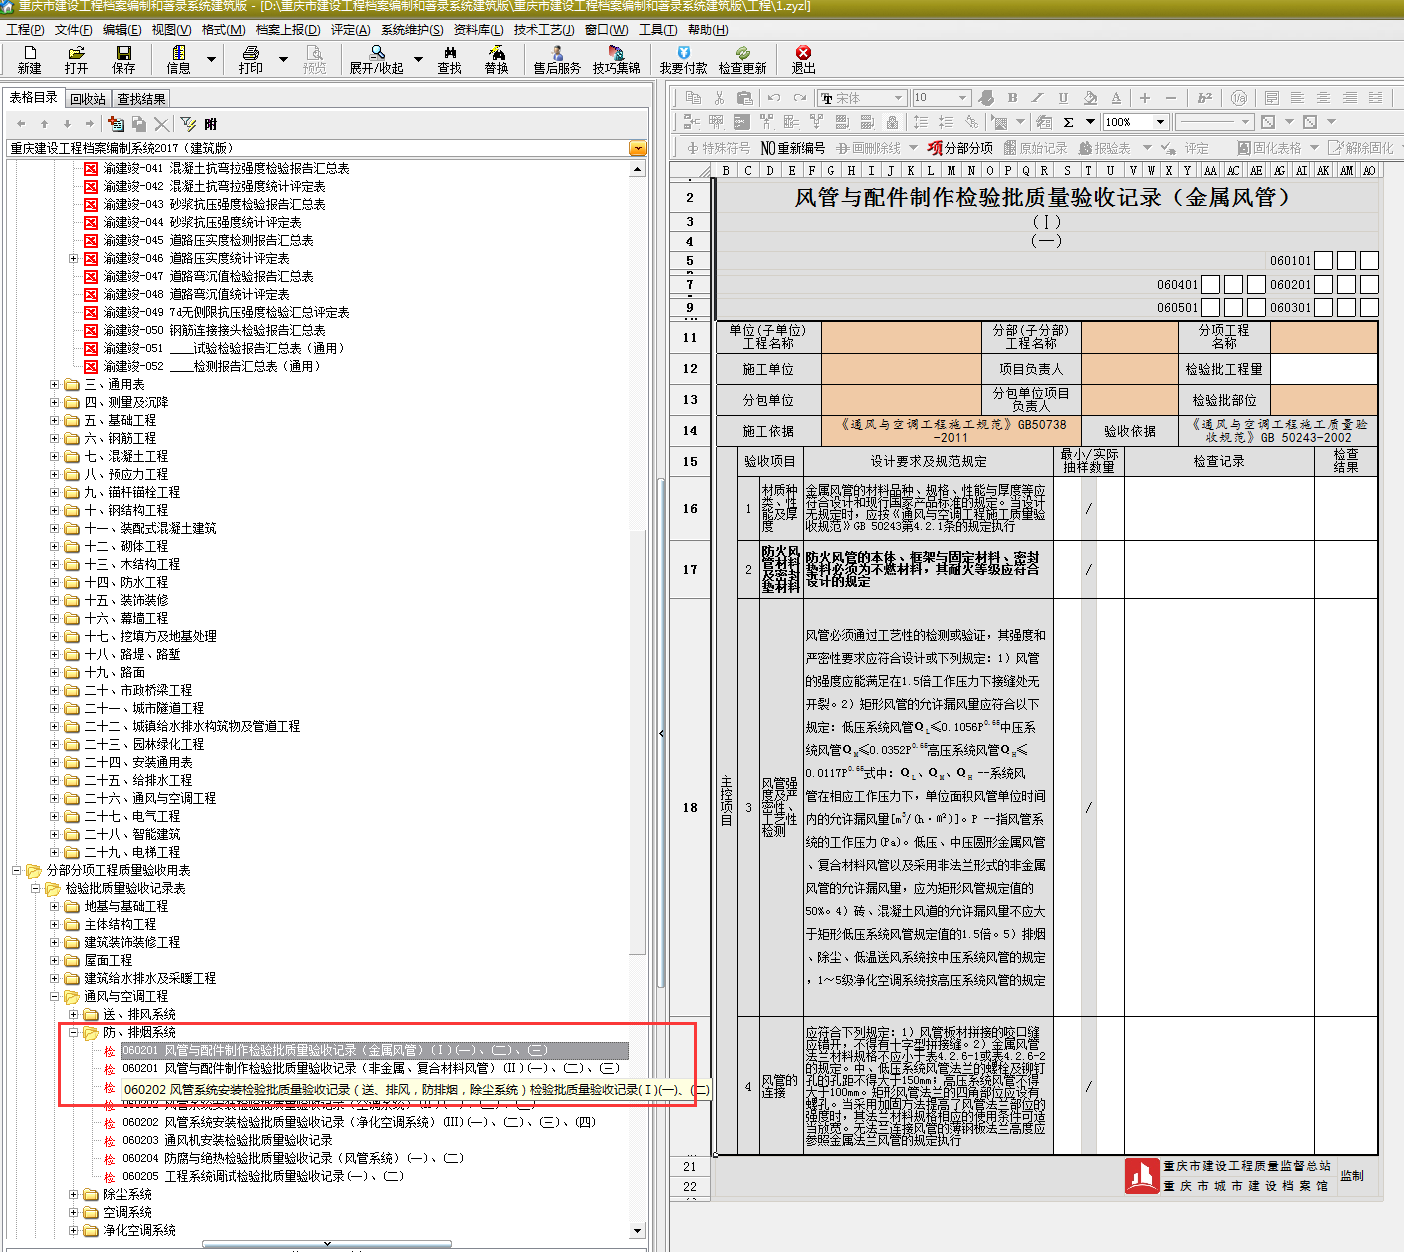Click the 新建 (New) toolbar icon
Screen dimensions: 1404x1252
(30, 59)
